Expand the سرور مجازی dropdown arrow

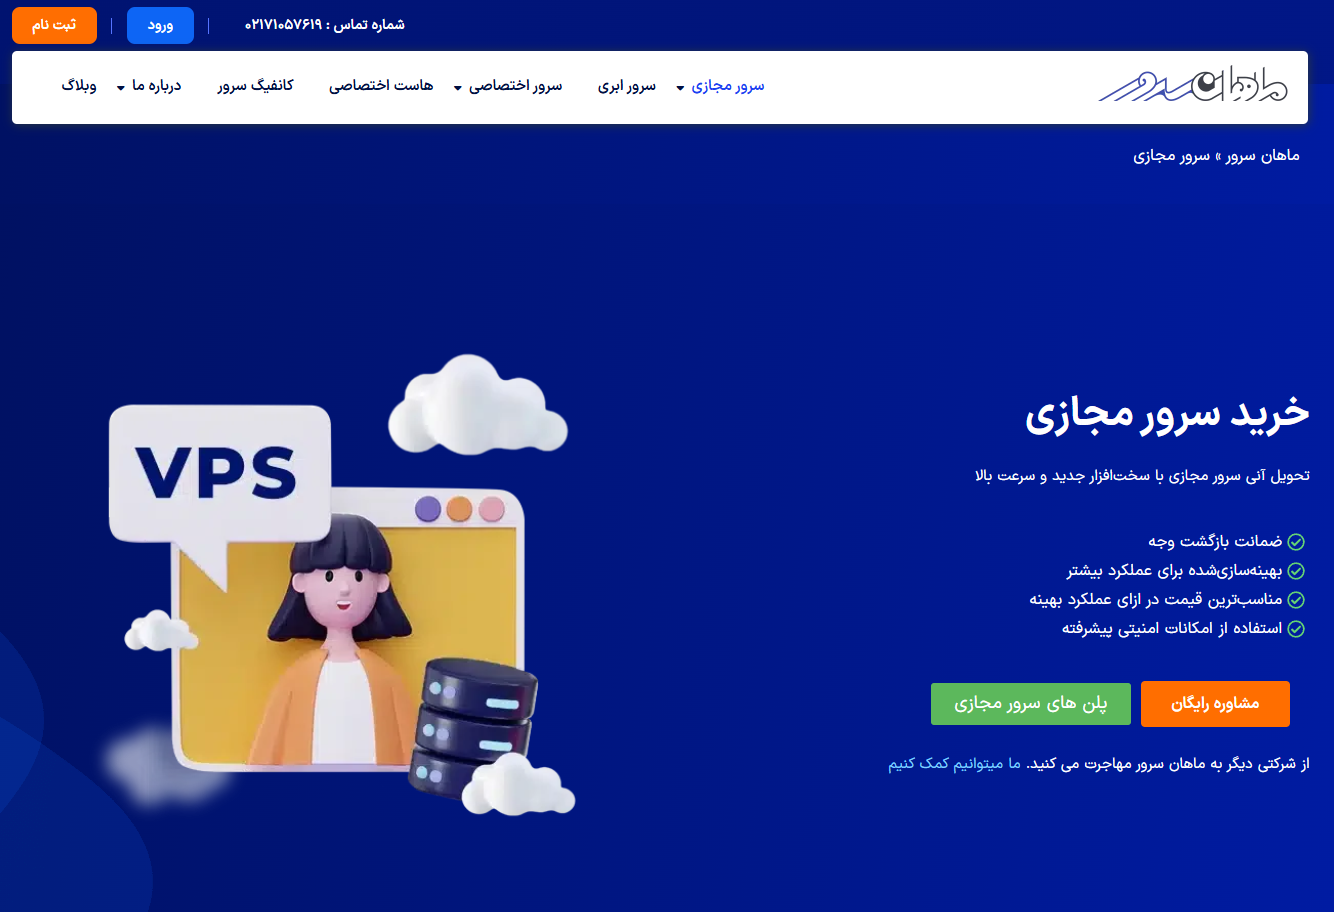pyautogui.click(x=680, y=88)
